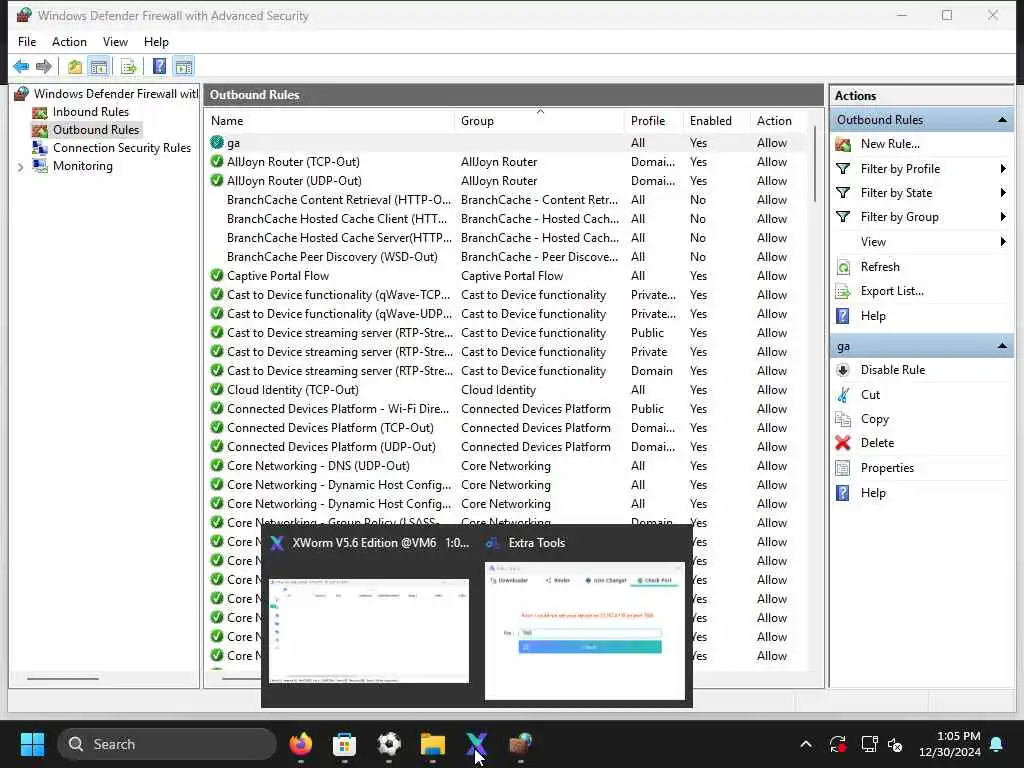
Task: Click Delete action link
Action: click(x=877, y=443)
